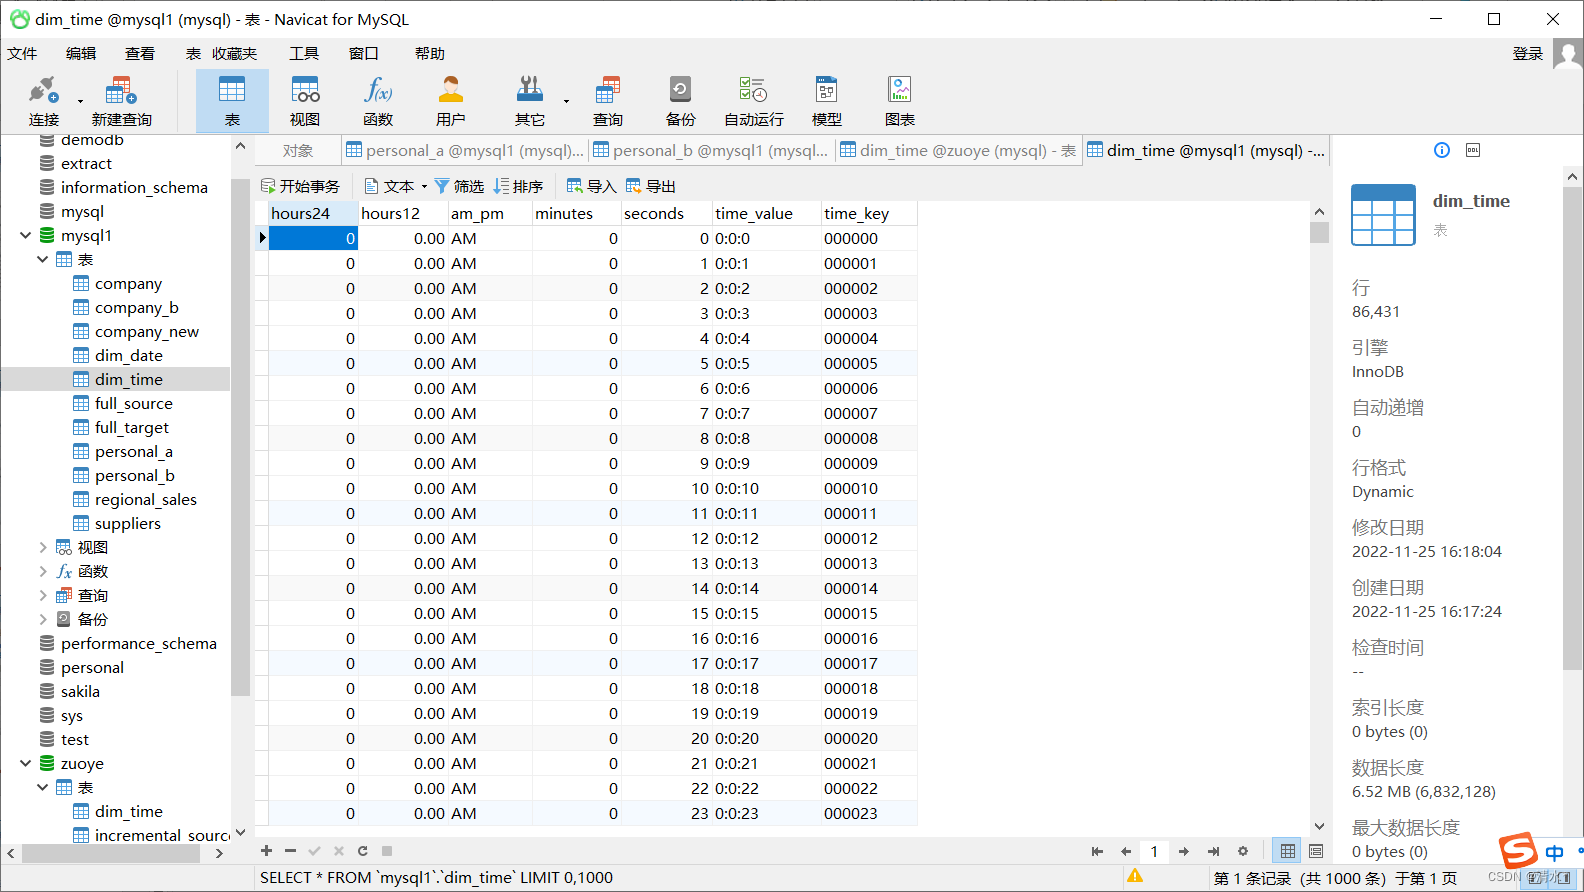Click the query warning icon in status bar

pos(1135,876)
